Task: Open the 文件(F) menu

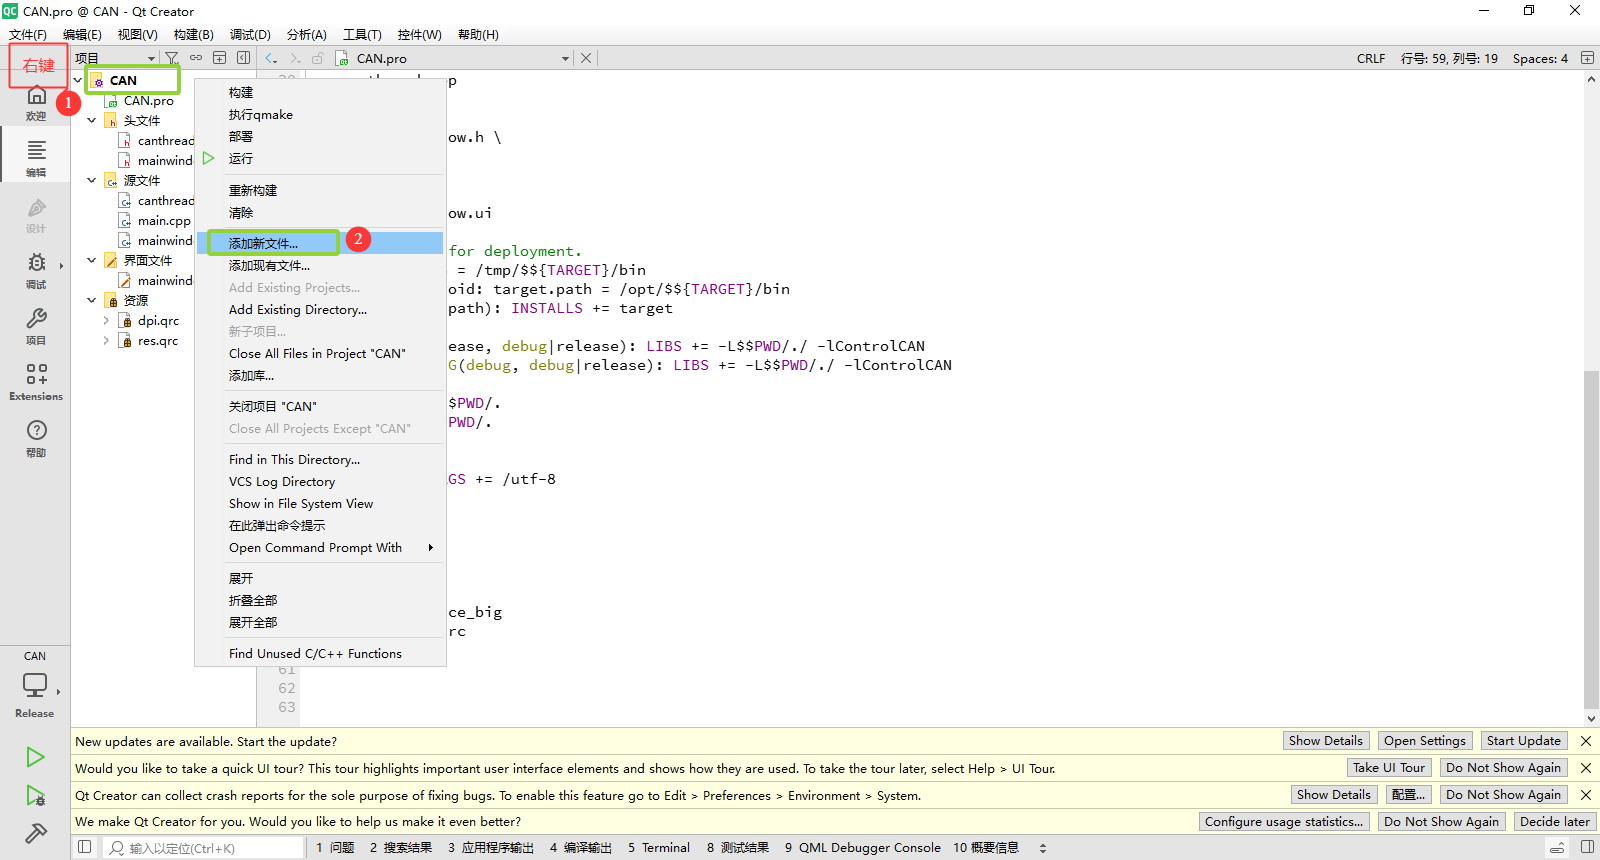Action: 28,34
